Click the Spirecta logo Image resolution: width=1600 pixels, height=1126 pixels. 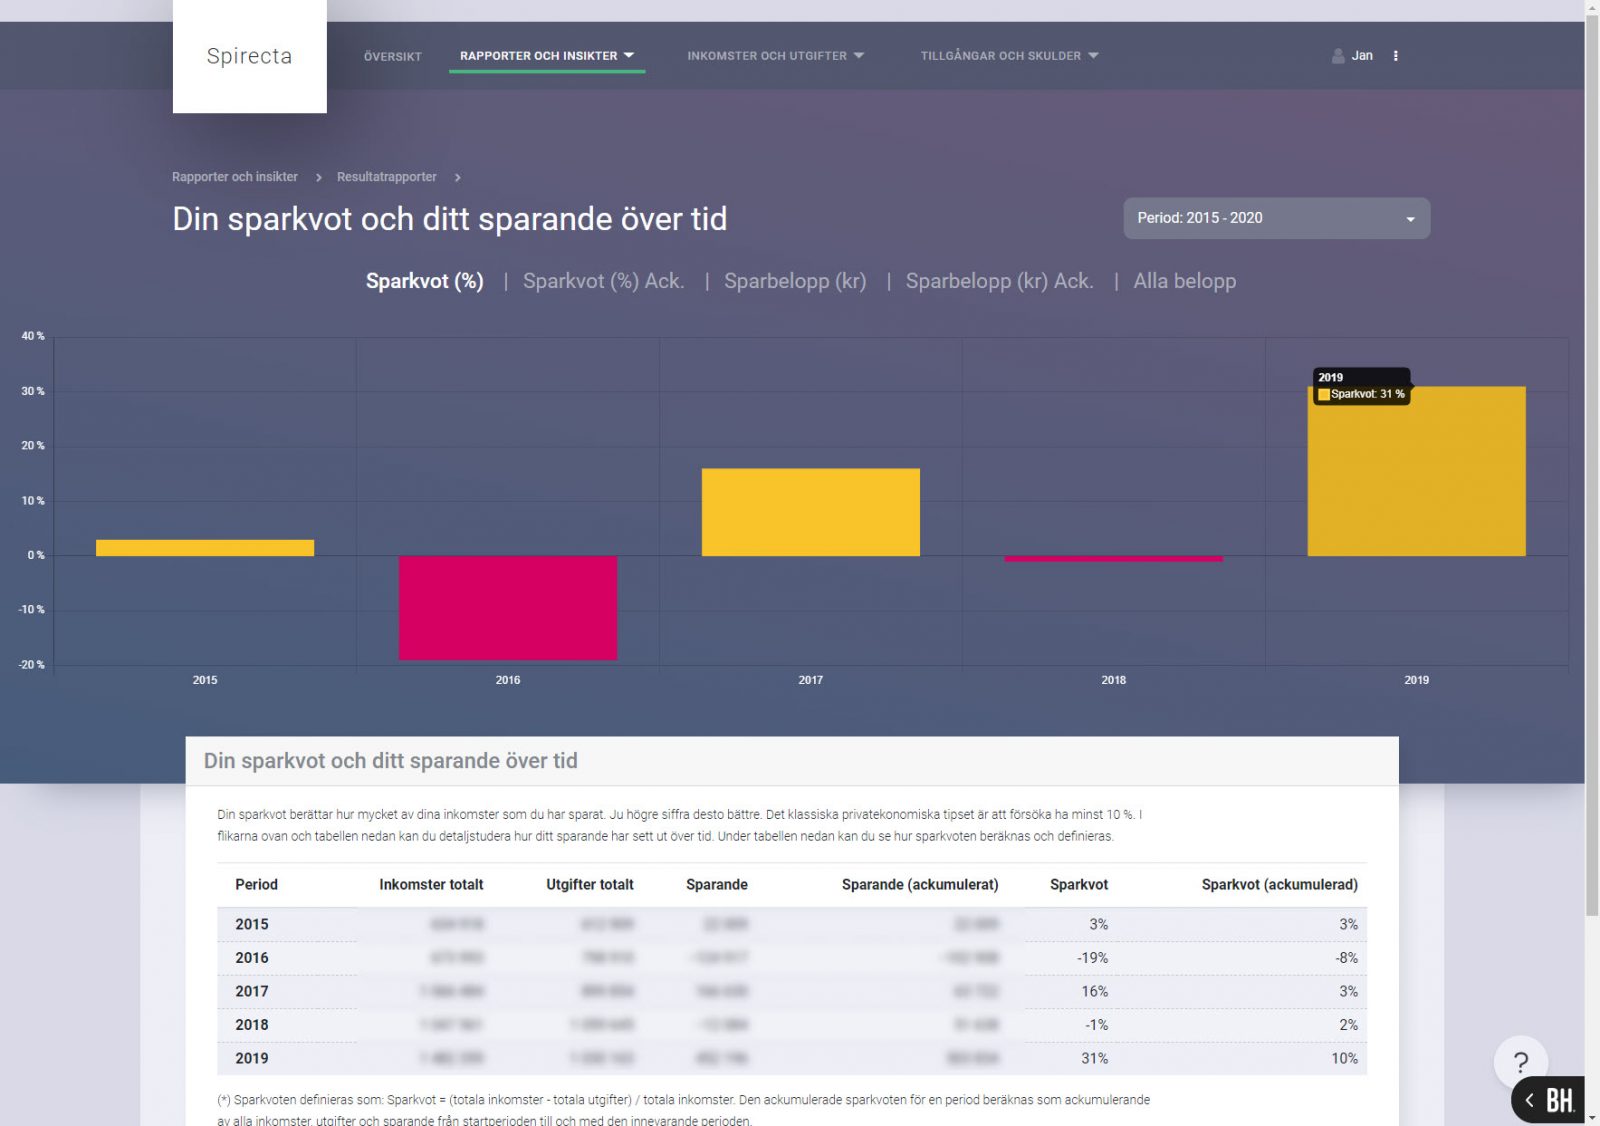coord(249,56)
